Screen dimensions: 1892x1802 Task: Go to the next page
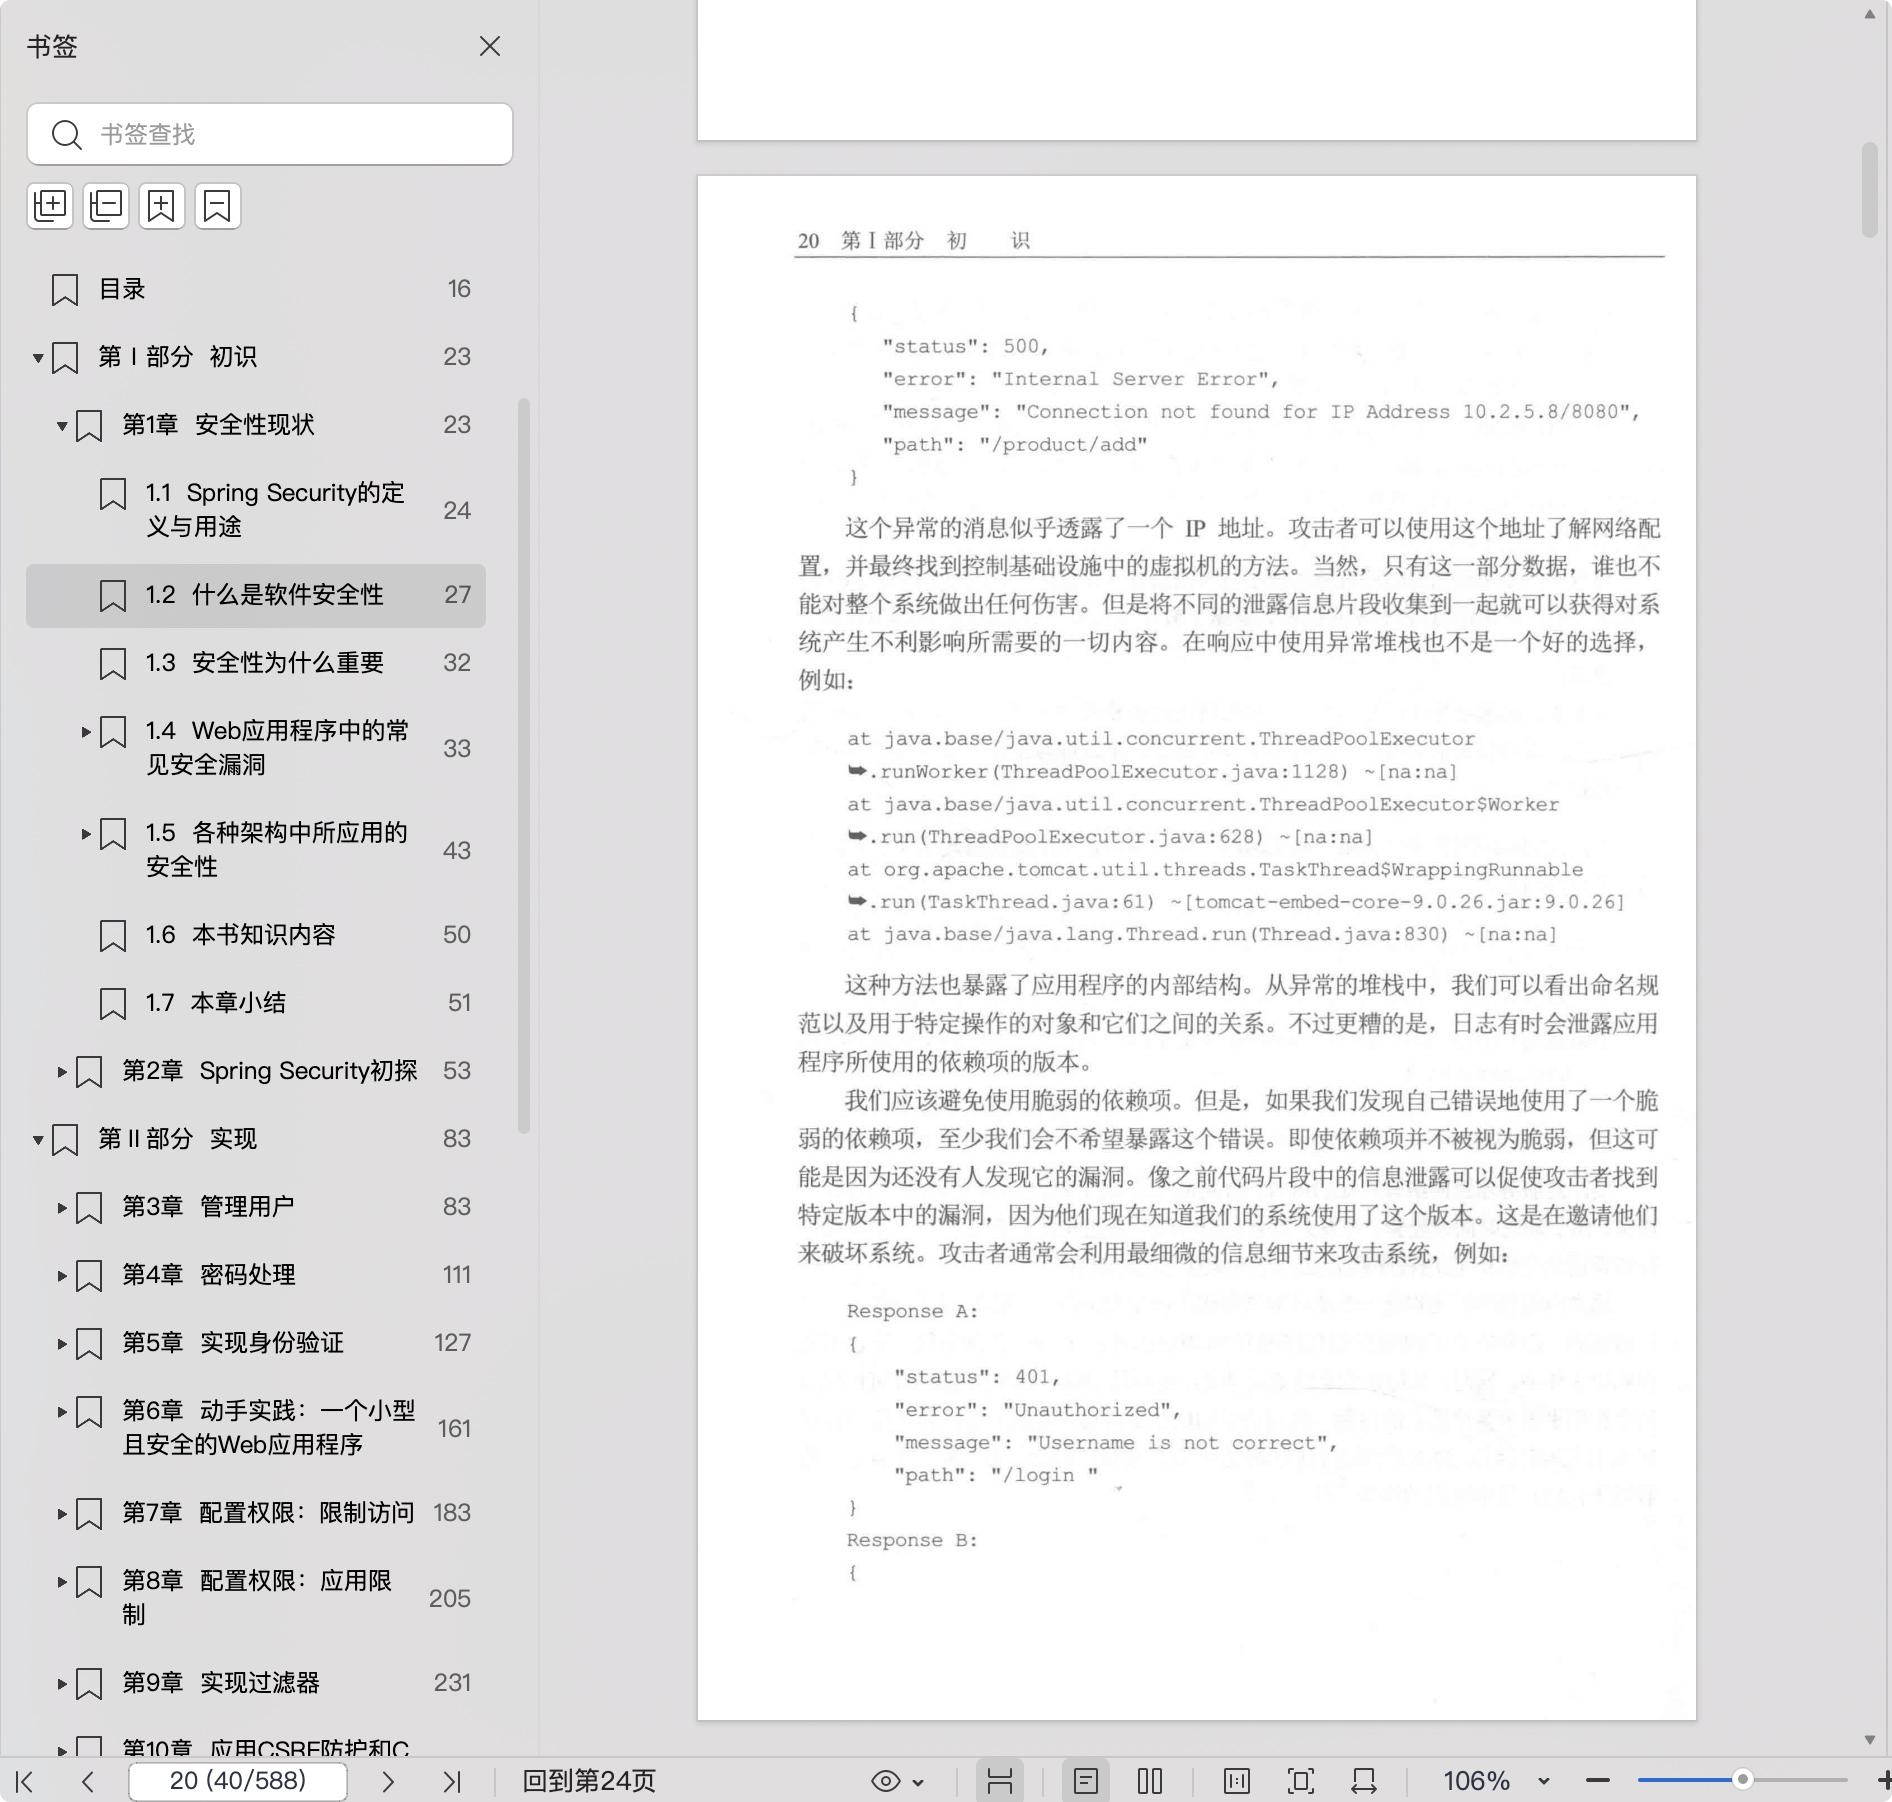click(x=388, y=1781)
